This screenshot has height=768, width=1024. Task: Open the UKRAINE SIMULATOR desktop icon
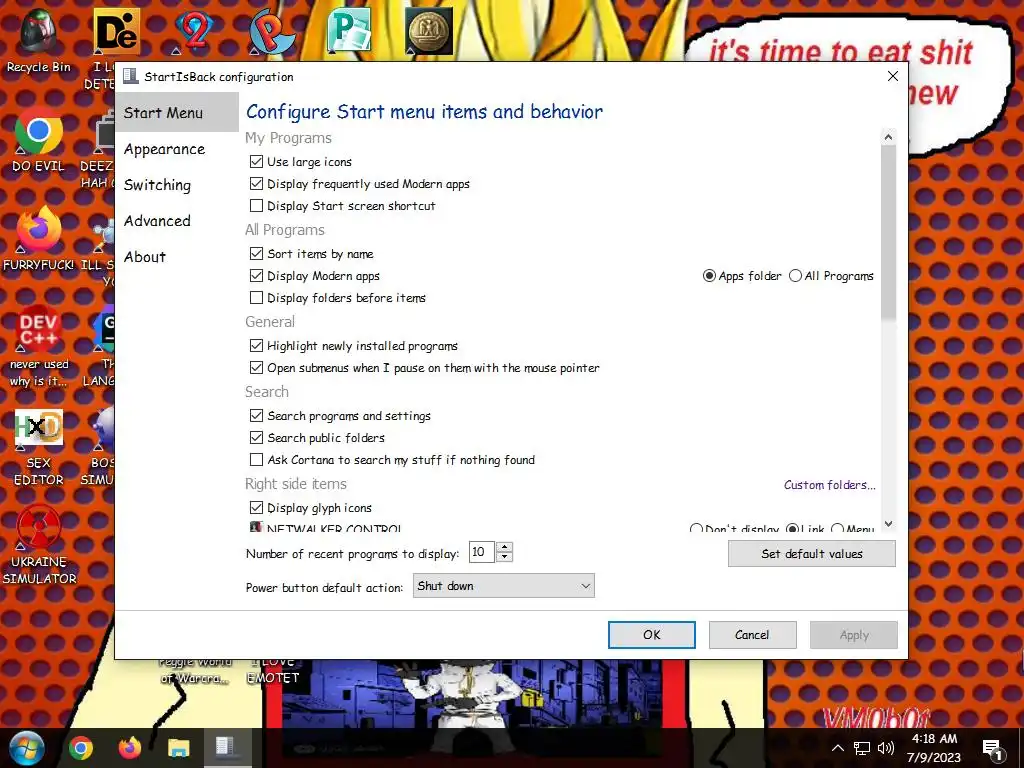[x=39, y=545]
